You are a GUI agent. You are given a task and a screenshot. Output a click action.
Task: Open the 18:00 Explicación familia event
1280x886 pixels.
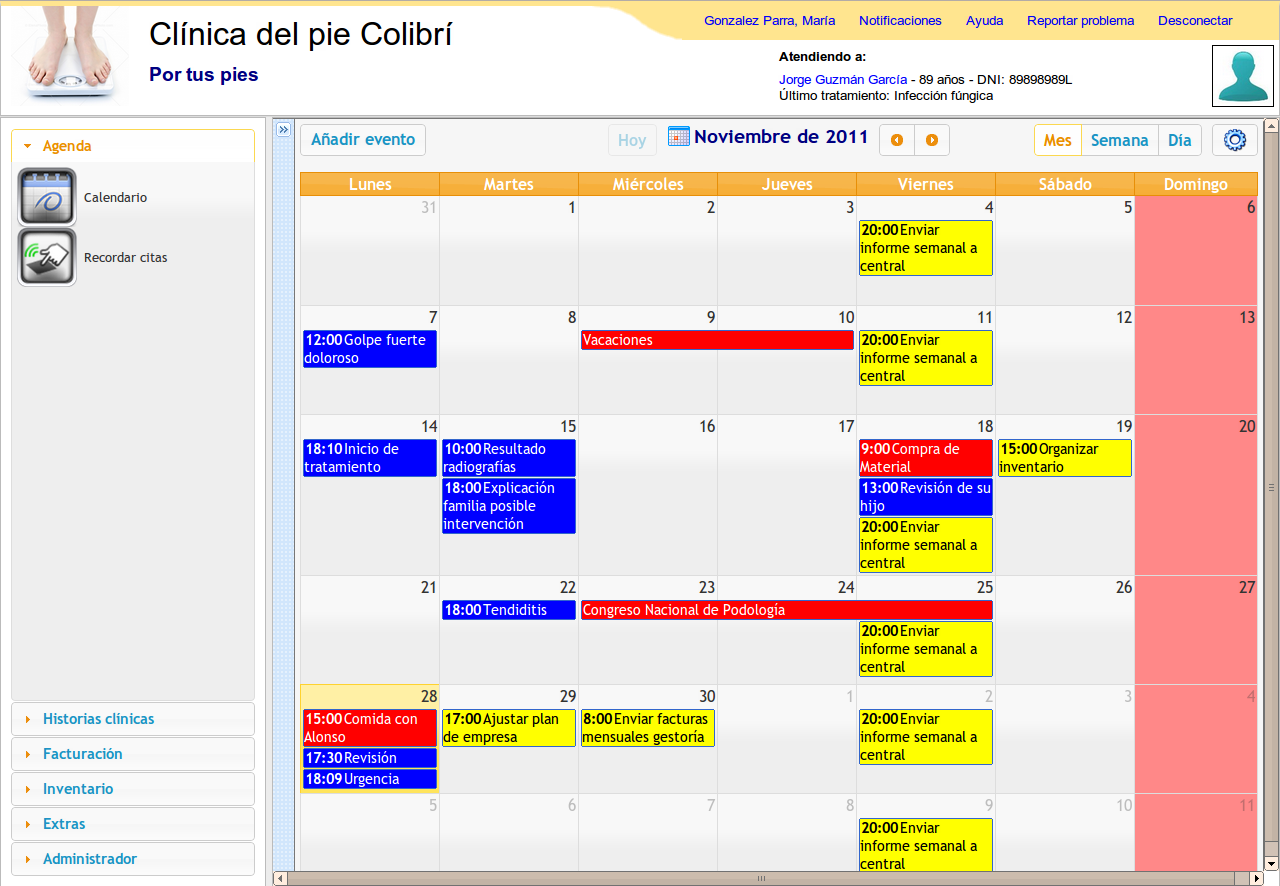(x=509, y=506)
